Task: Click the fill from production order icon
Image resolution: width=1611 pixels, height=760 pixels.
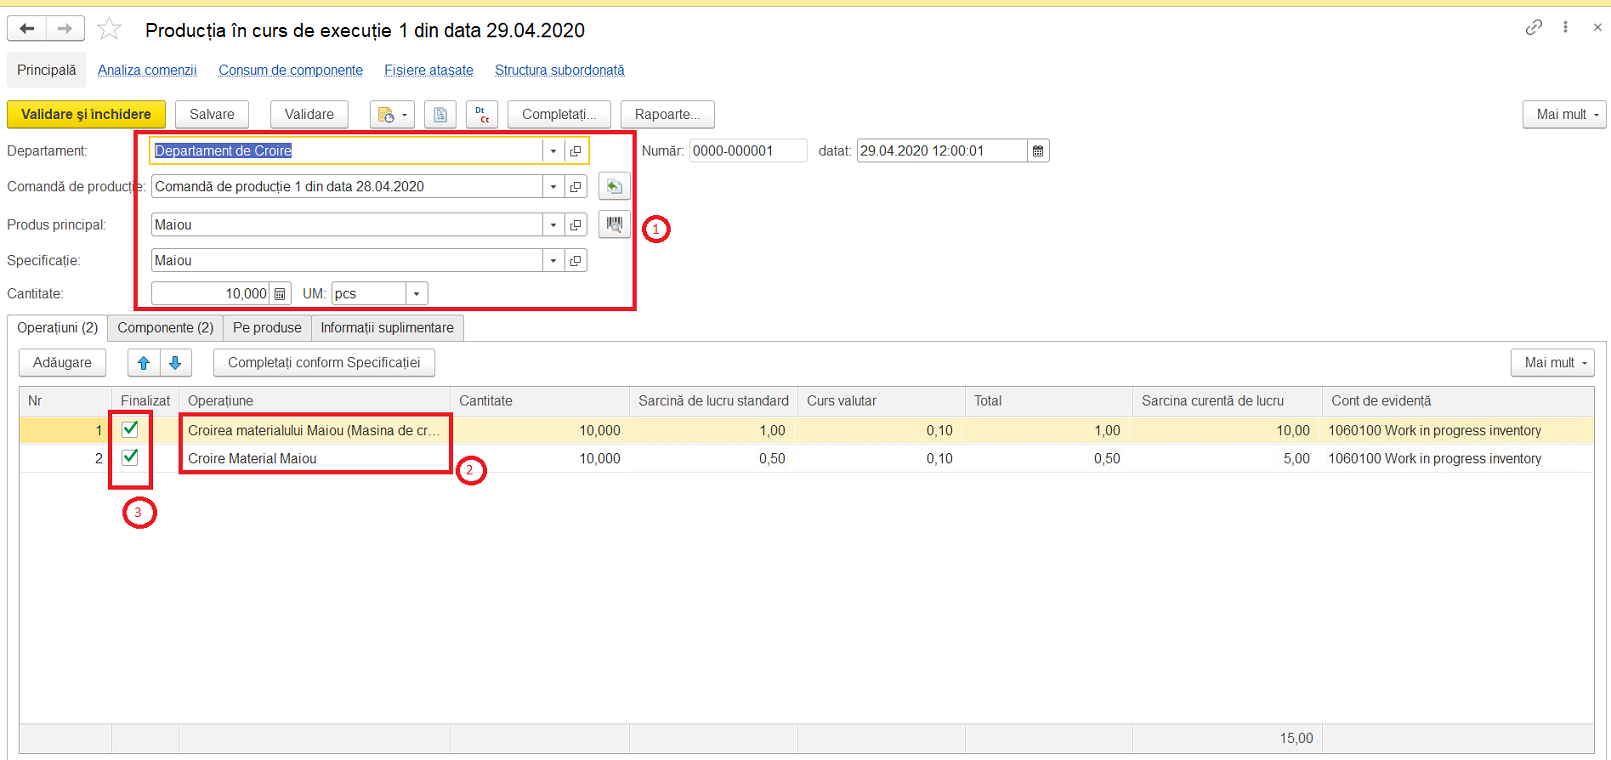Action: [x=614, y=187]
